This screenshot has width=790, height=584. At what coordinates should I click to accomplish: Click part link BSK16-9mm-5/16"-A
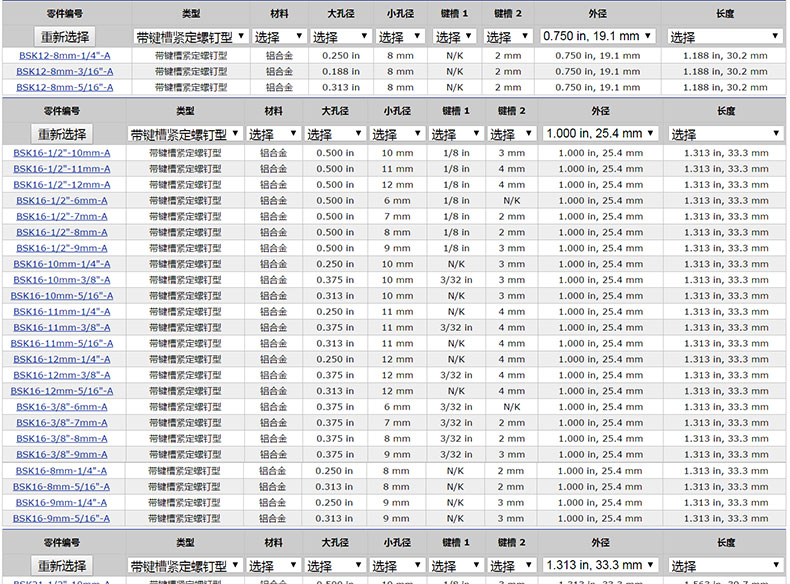point(62,519)
